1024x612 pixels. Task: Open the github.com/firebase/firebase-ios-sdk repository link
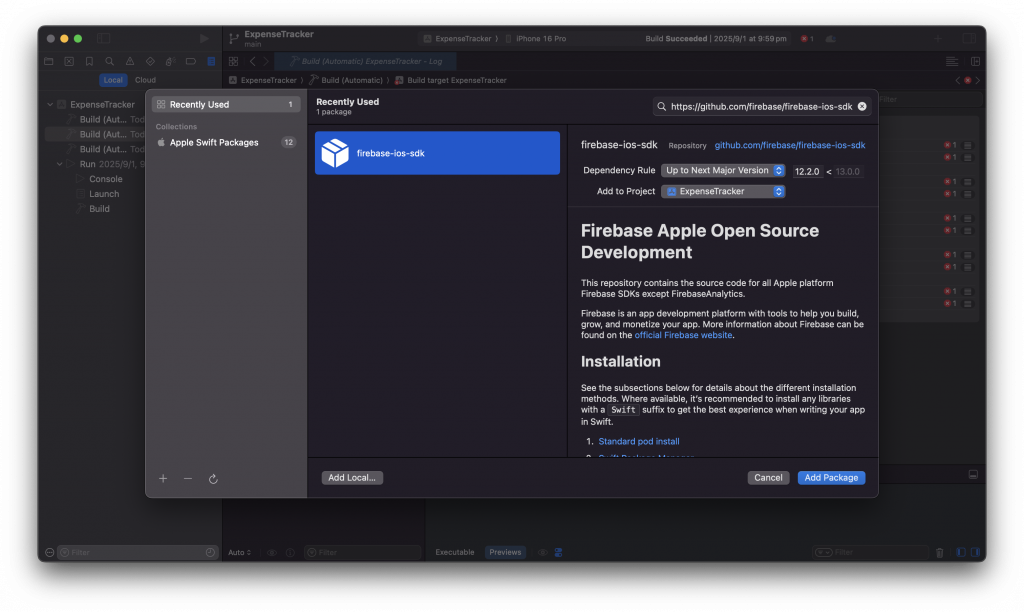(790, 145)
